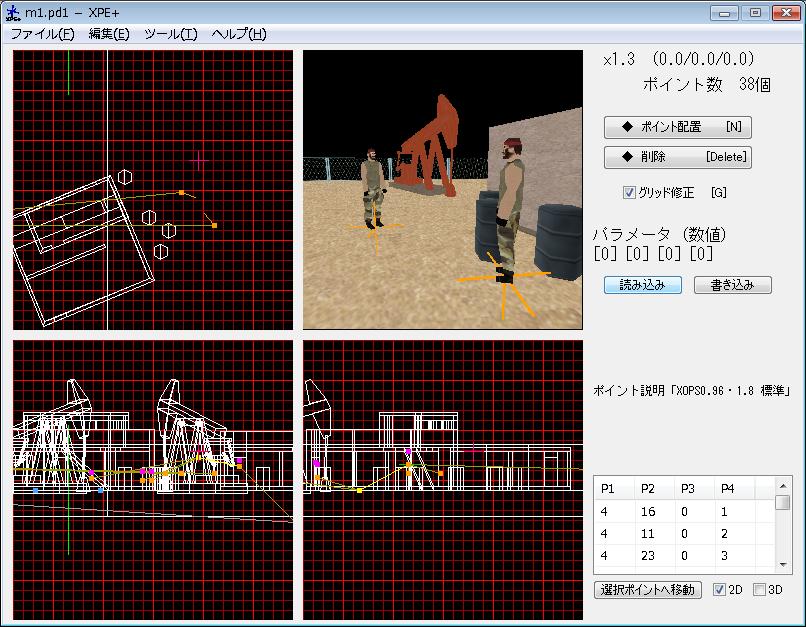This screenshot has width=806, height=627.
Task: Click the P2 column header
Action: point(654,489)
